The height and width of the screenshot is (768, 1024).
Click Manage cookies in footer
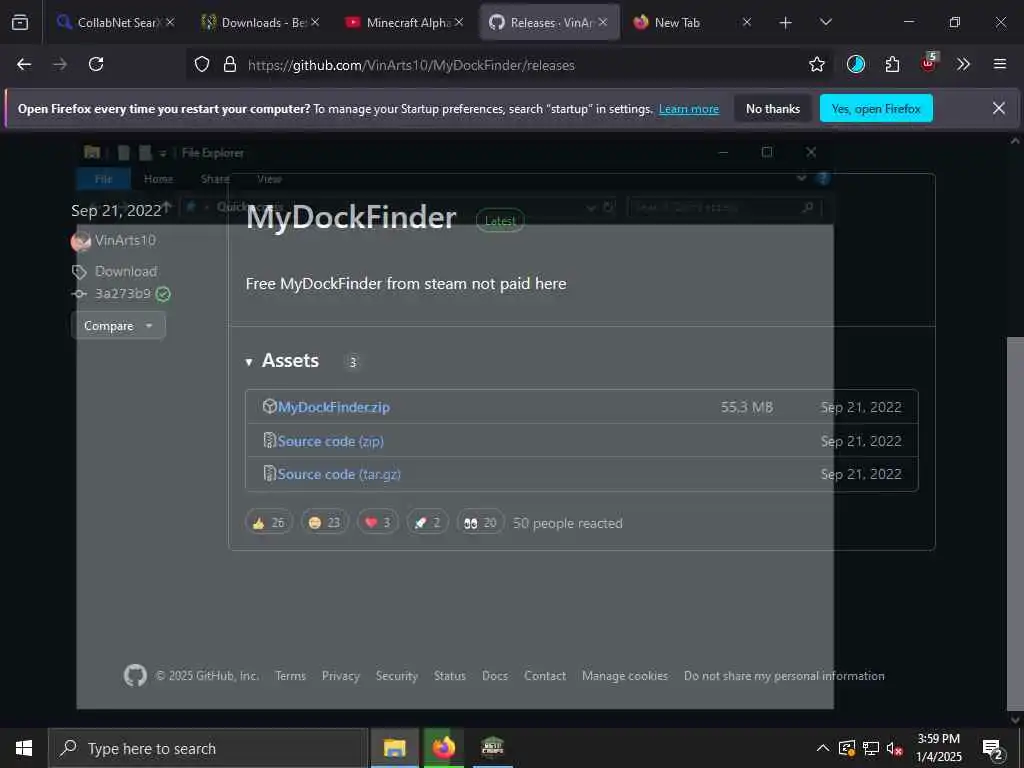(625, 675)
